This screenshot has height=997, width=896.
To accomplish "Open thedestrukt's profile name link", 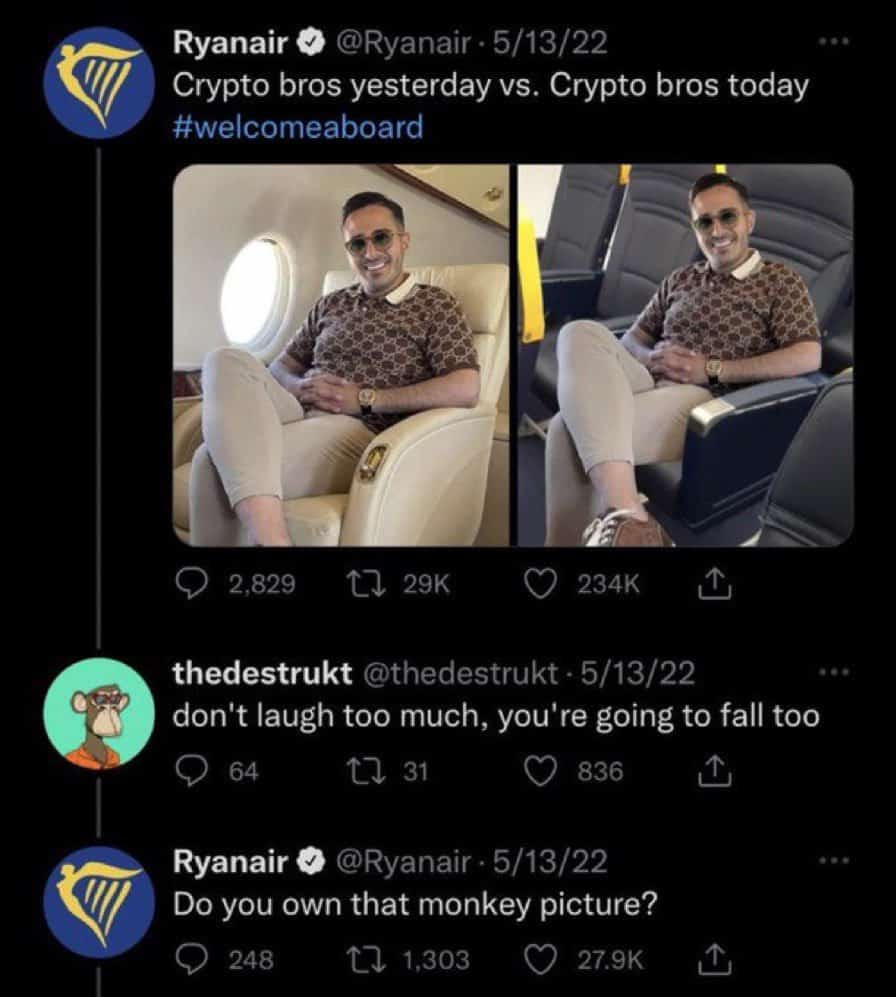I will pyautogui.click(x=262, y=674).
